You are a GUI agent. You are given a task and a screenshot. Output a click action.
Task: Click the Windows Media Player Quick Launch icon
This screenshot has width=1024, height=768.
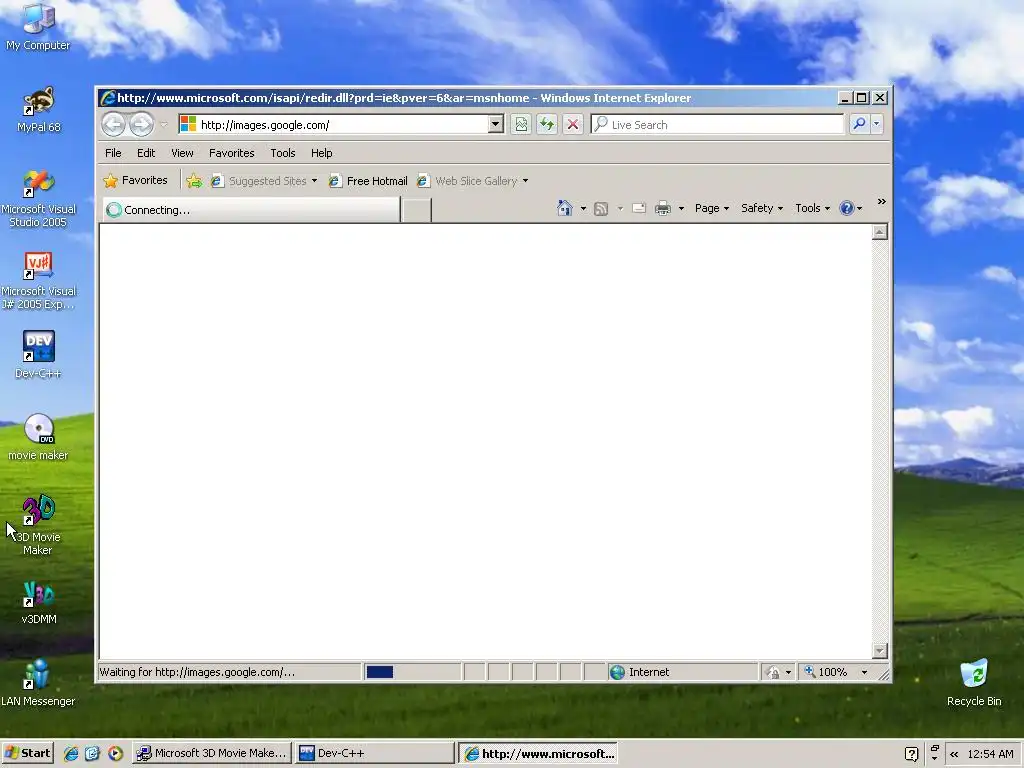tap(115, 753)
